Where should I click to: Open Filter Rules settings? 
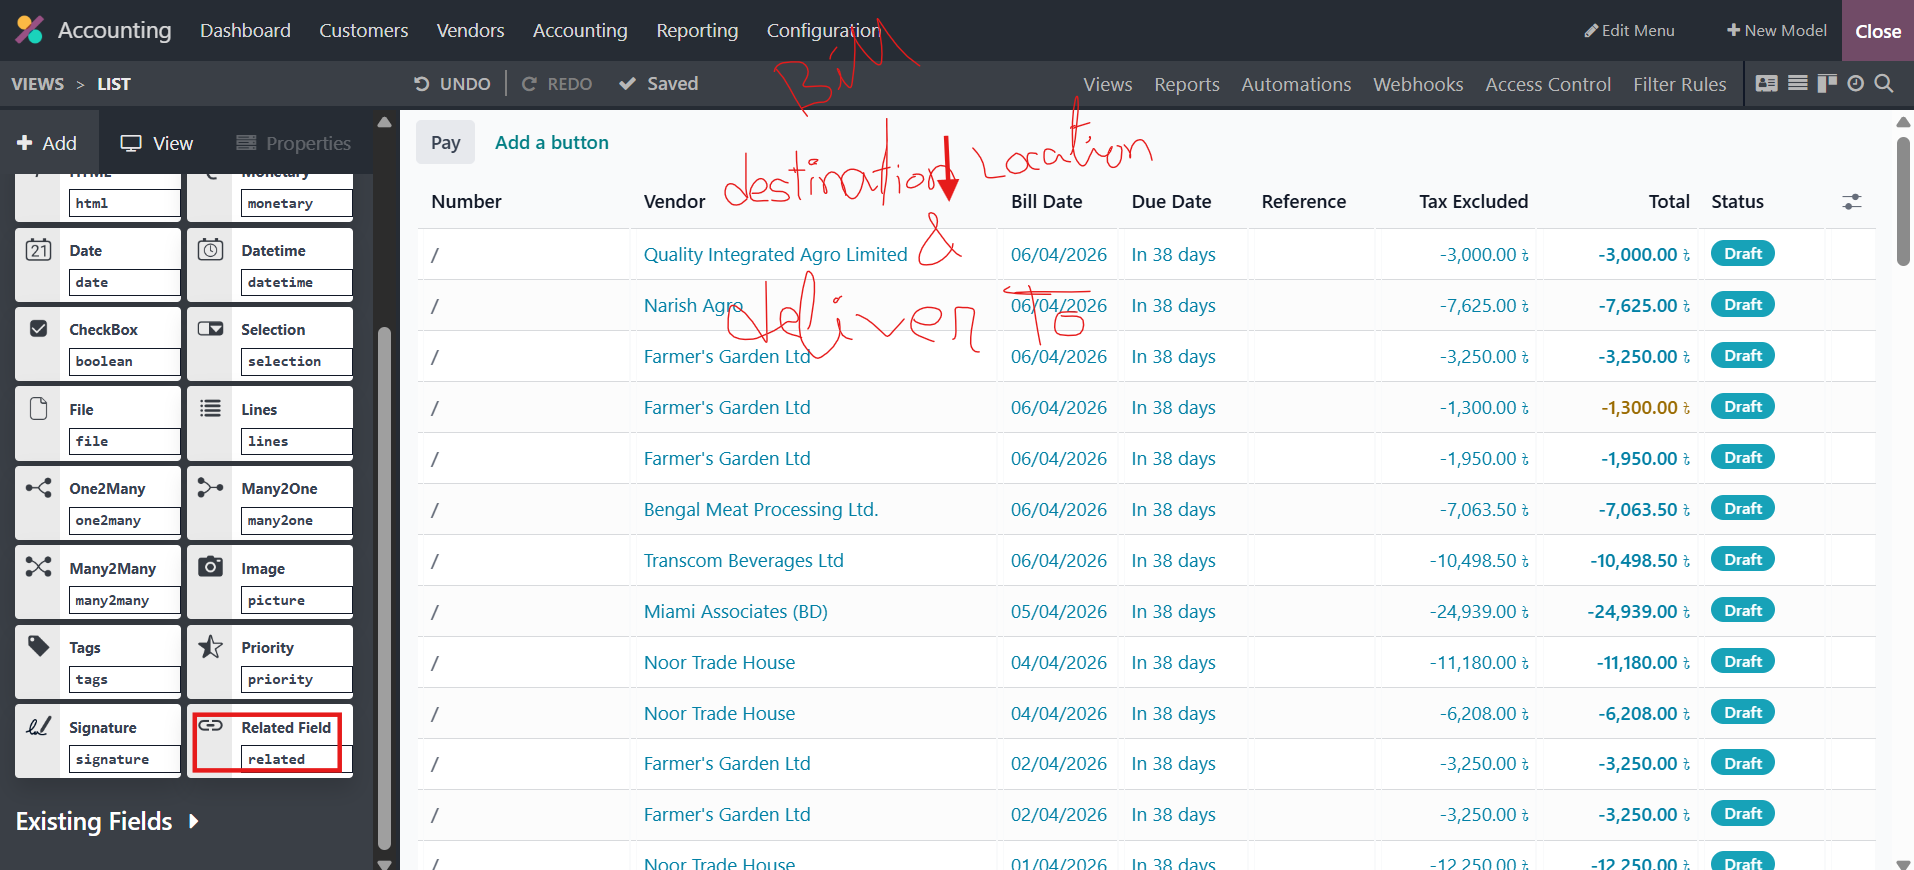point(1680,85)
